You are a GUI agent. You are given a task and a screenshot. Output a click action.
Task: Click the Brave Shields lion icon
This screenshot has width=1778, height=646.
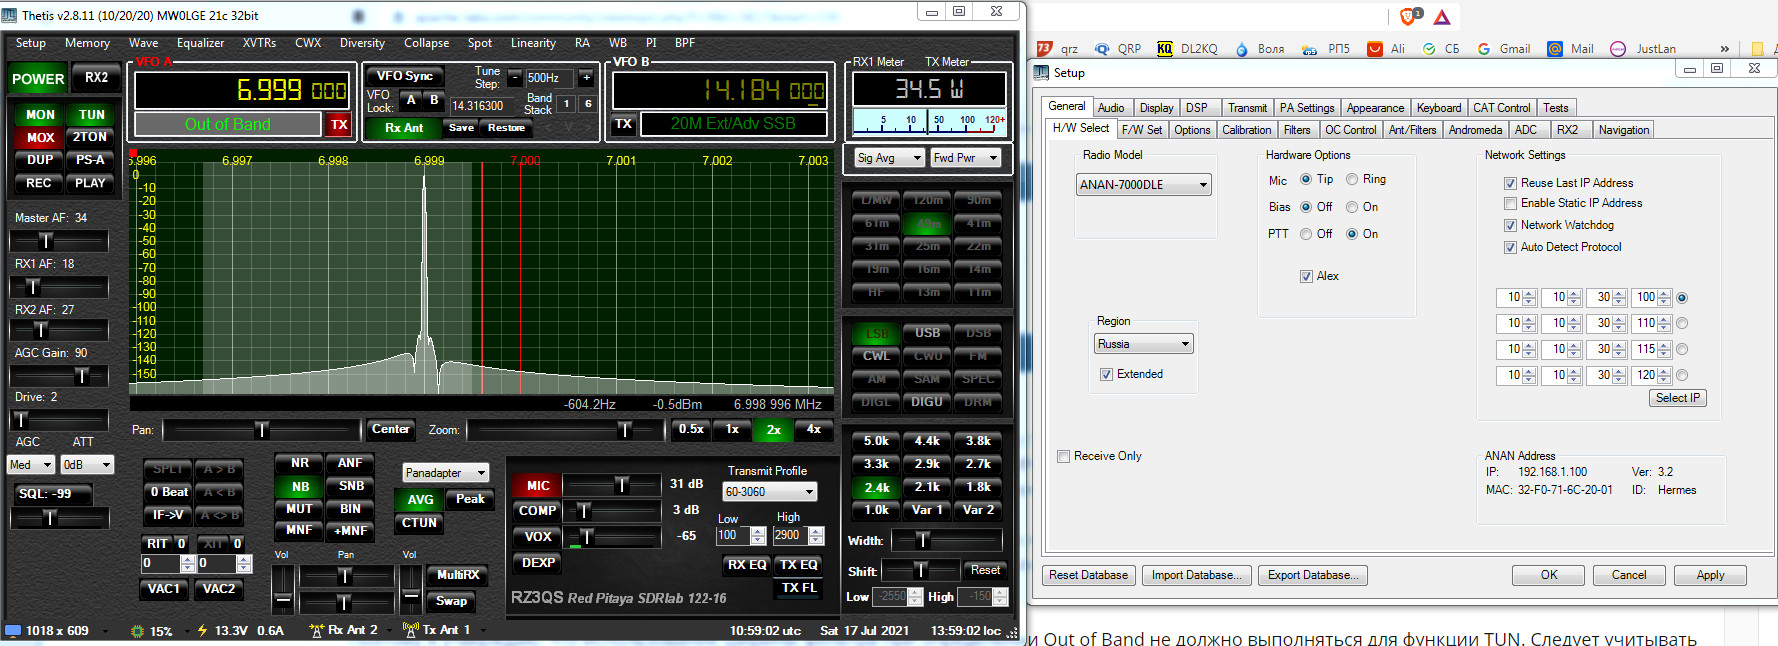[x=1410, y=16]
